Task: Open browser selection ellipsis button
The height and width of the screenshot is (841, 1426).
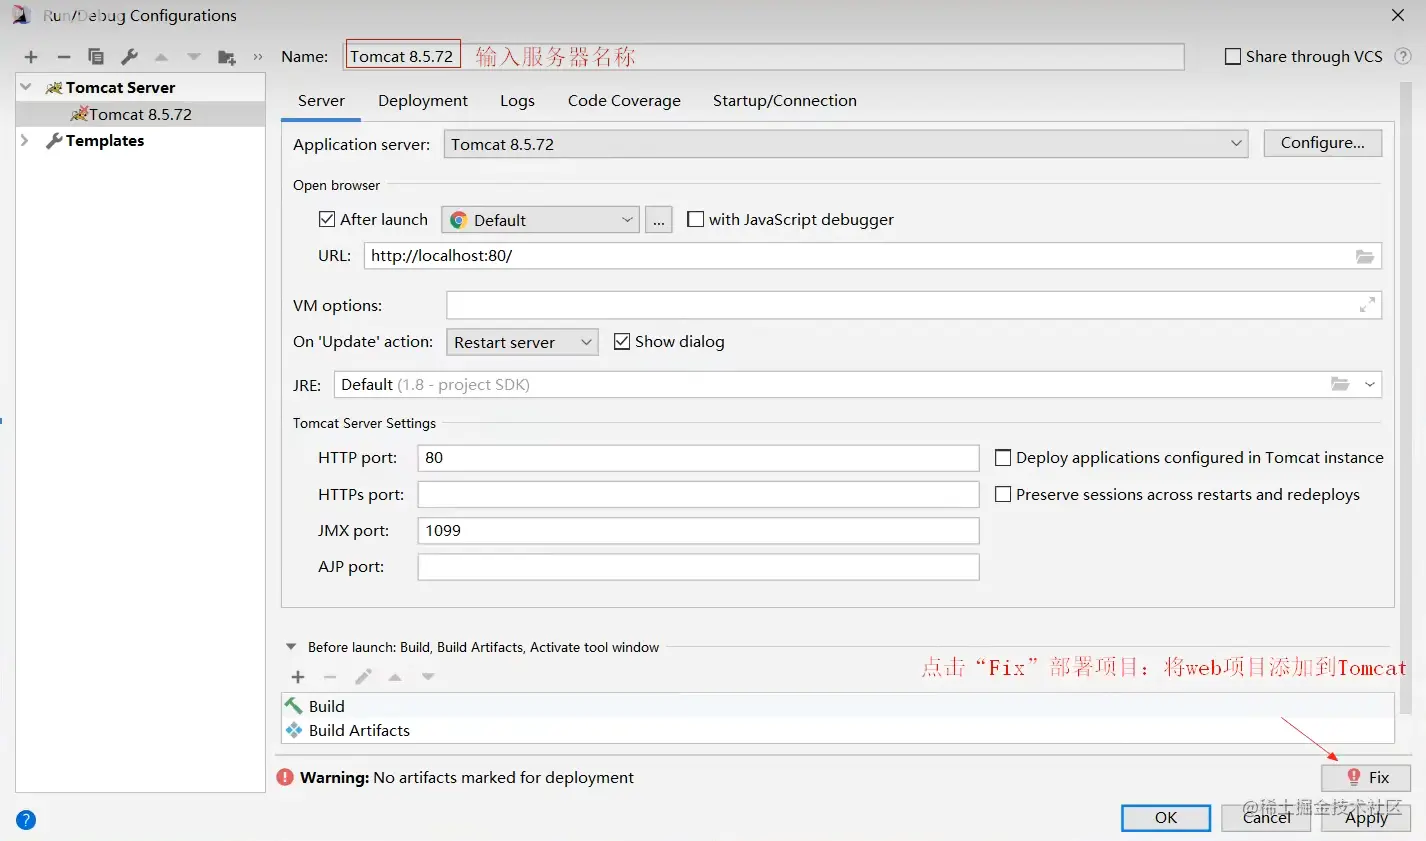Action: pos(658,220)
